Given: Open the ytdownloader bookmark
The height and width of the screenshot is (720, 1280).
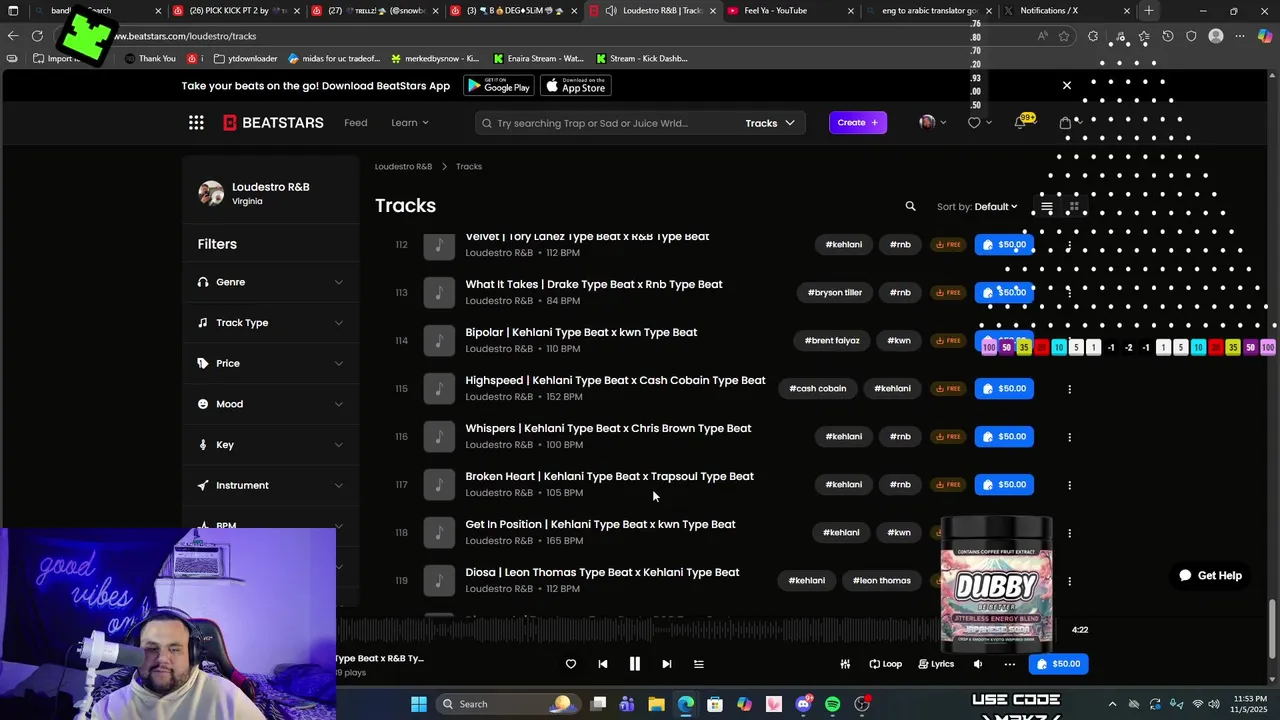Looking at the screenshot, I should tap(245, 59).
